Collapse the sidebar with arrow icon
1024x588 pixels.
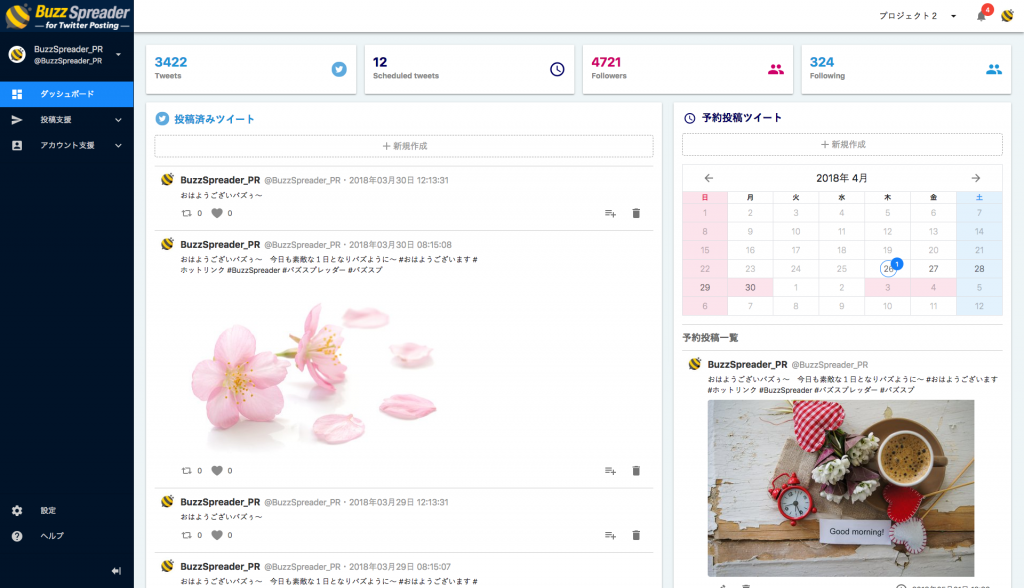click(116, 571)
